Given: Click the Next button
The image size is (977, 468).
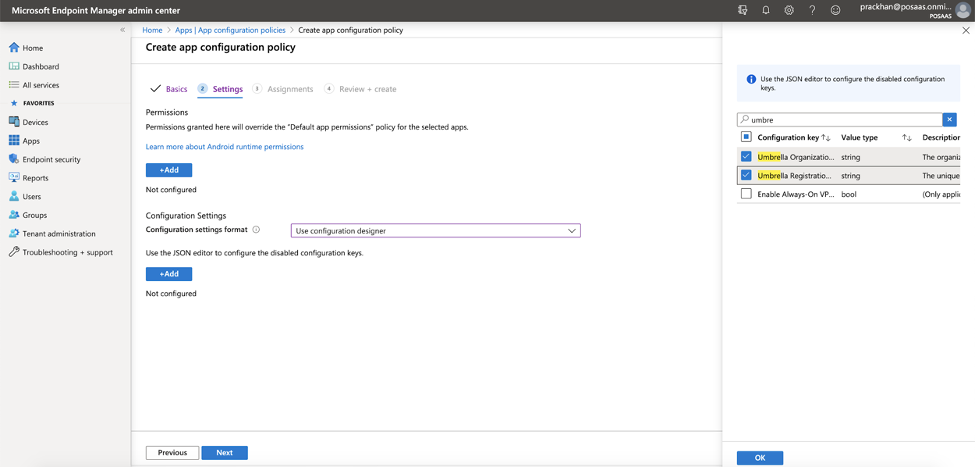Looking at the screenshot, I should point(225,453).
